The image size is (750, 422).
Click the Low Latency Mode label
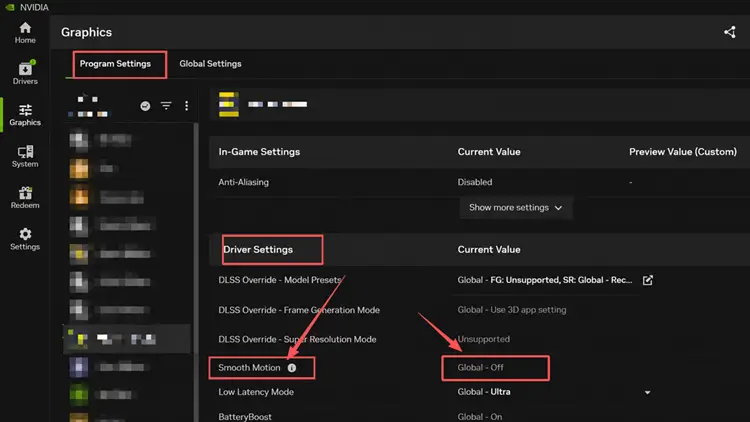[x=256, y=392]
